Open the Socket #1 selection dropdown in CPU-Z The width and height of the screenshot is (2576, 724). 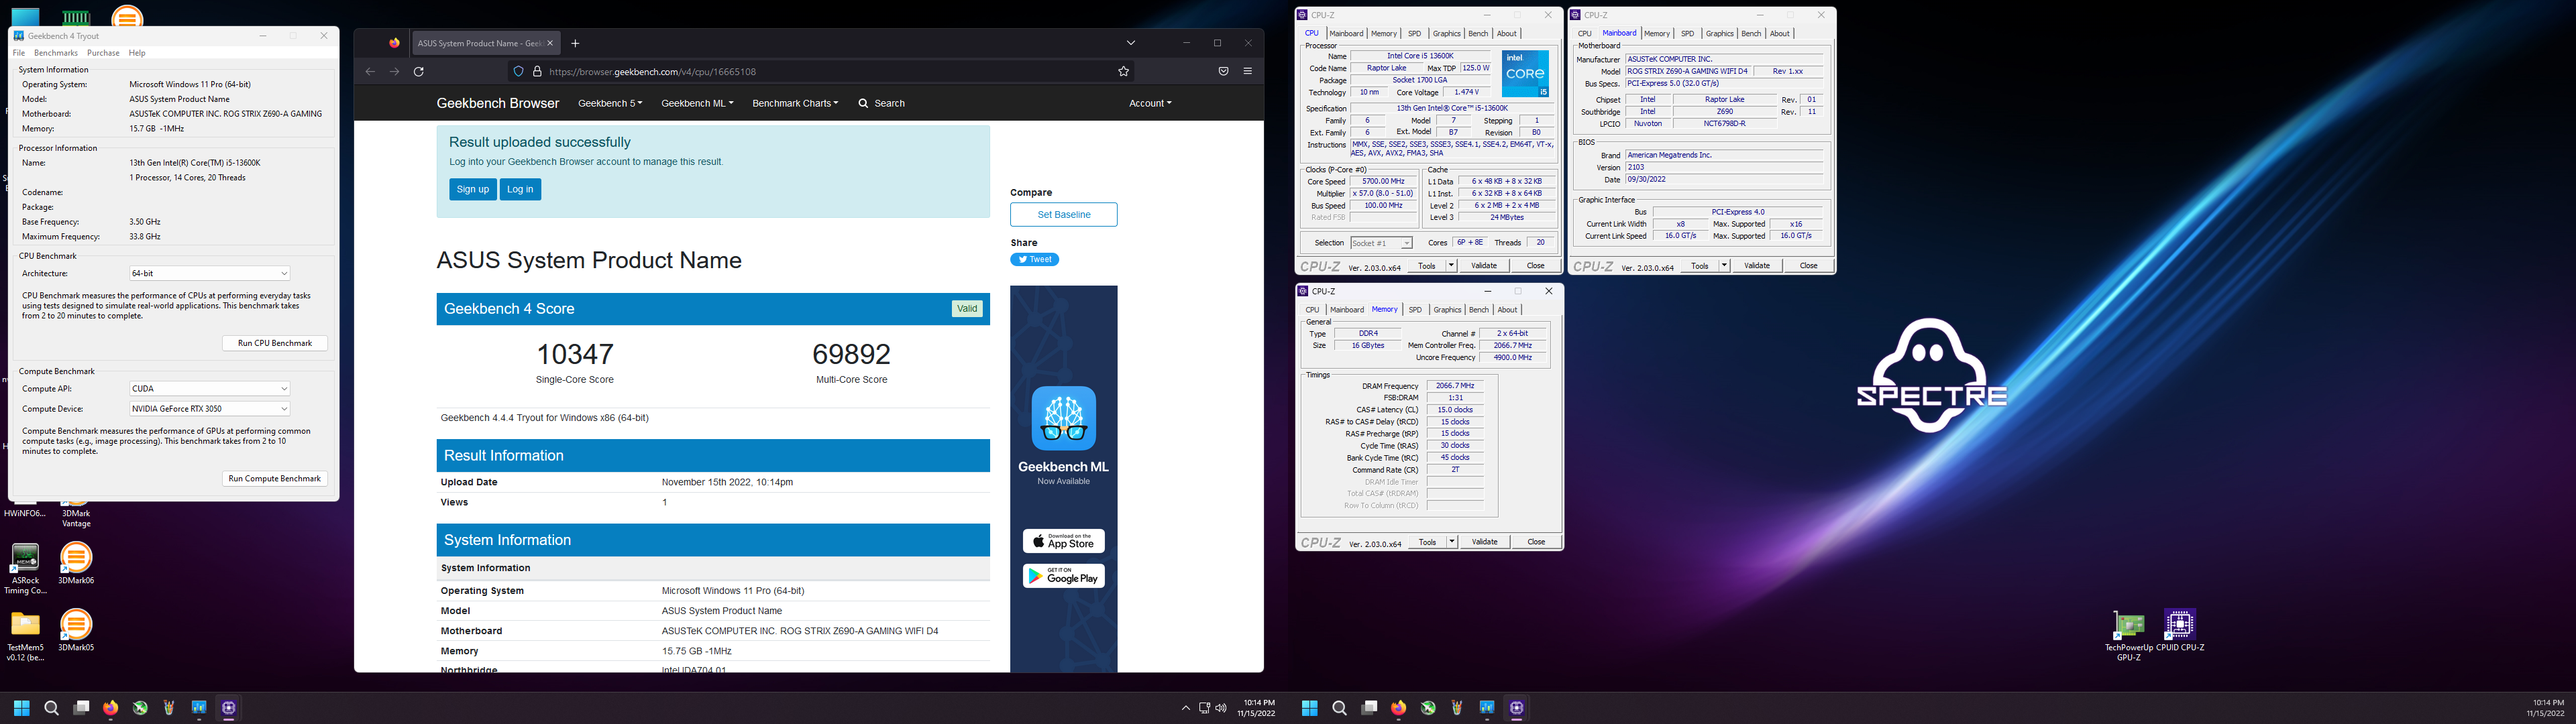(1381, 243)
